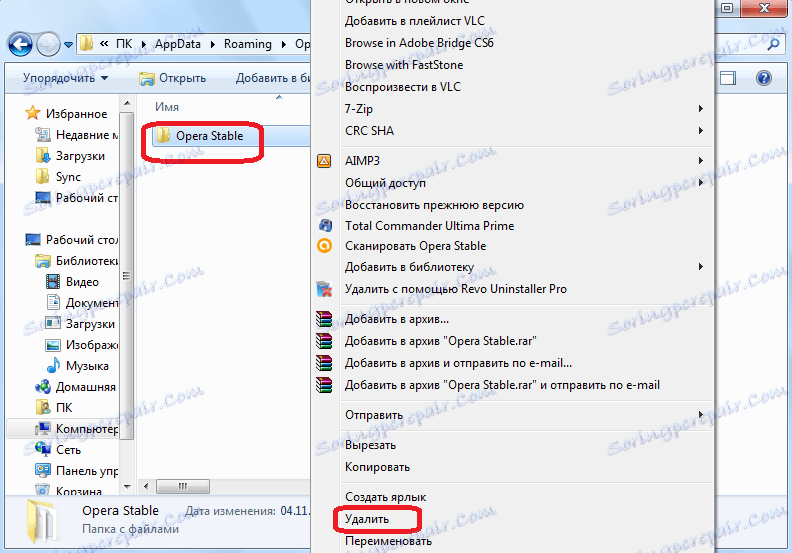Click the Открыть toolbar button

(173, 78)
